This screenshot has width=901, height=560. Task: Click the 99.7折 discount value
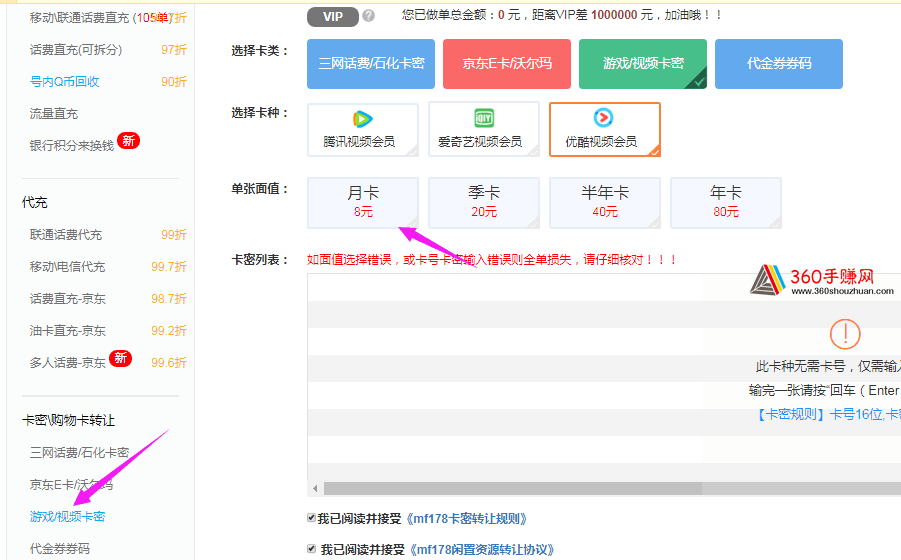[168, 267]
